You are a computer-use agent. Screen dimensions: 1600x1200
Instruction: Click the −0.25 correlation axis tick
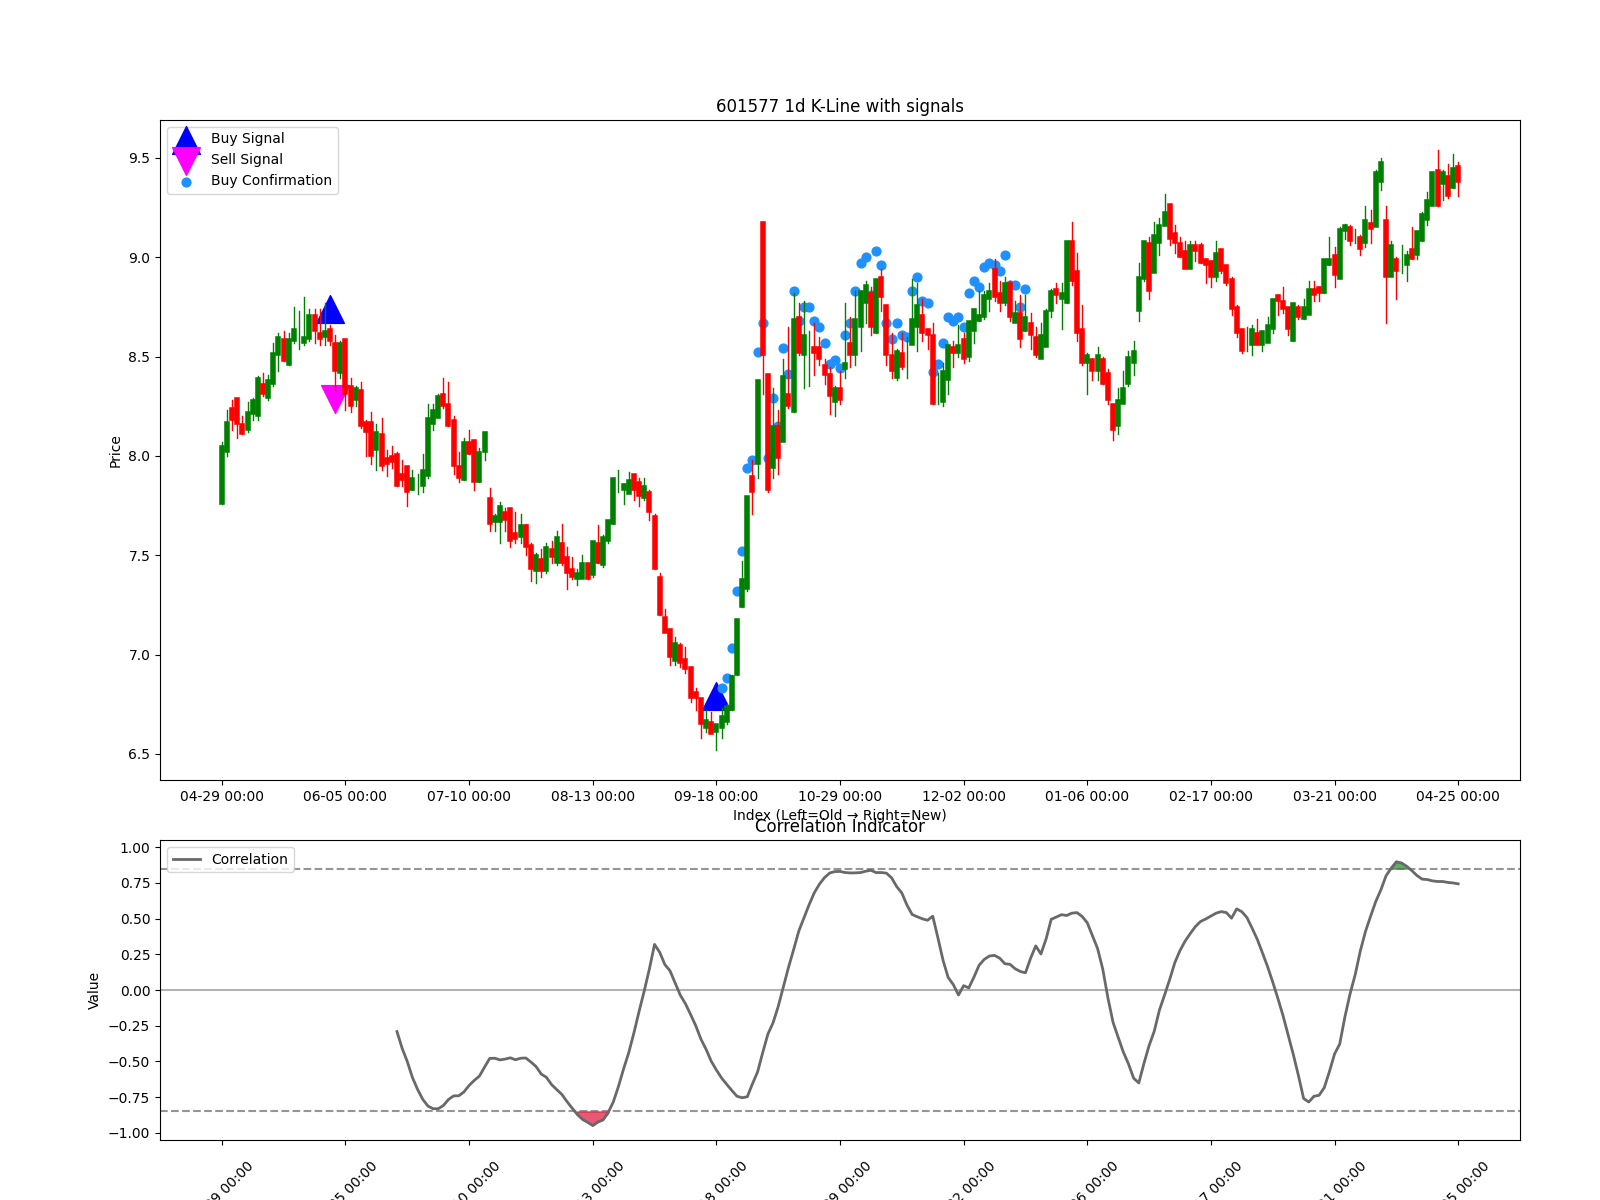click(129, 1027)
